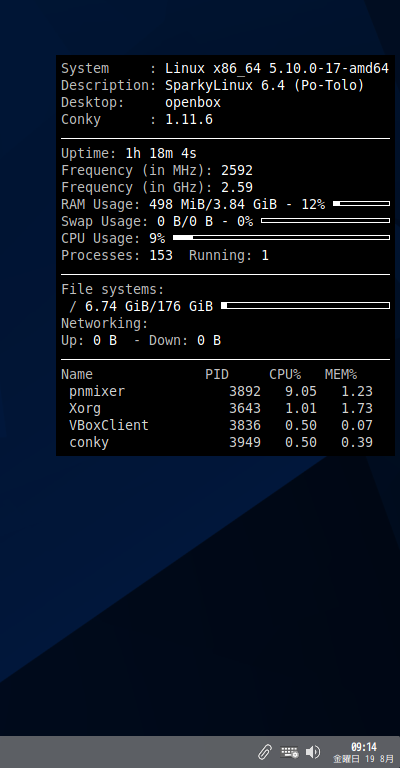The width and height of the screenshot is (400, 768).
Task: Click the Swap Usage progress bar
Action: (326, 220)
